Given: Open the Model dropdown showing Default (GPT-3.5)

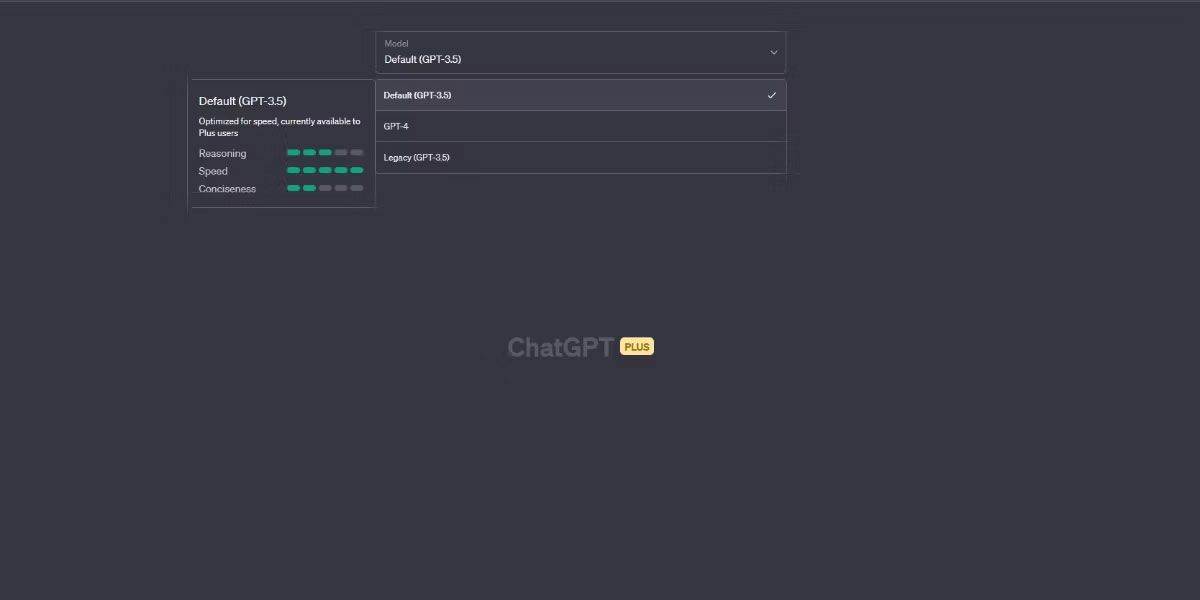Looking at the screenshot, I should tap(580, 52).
